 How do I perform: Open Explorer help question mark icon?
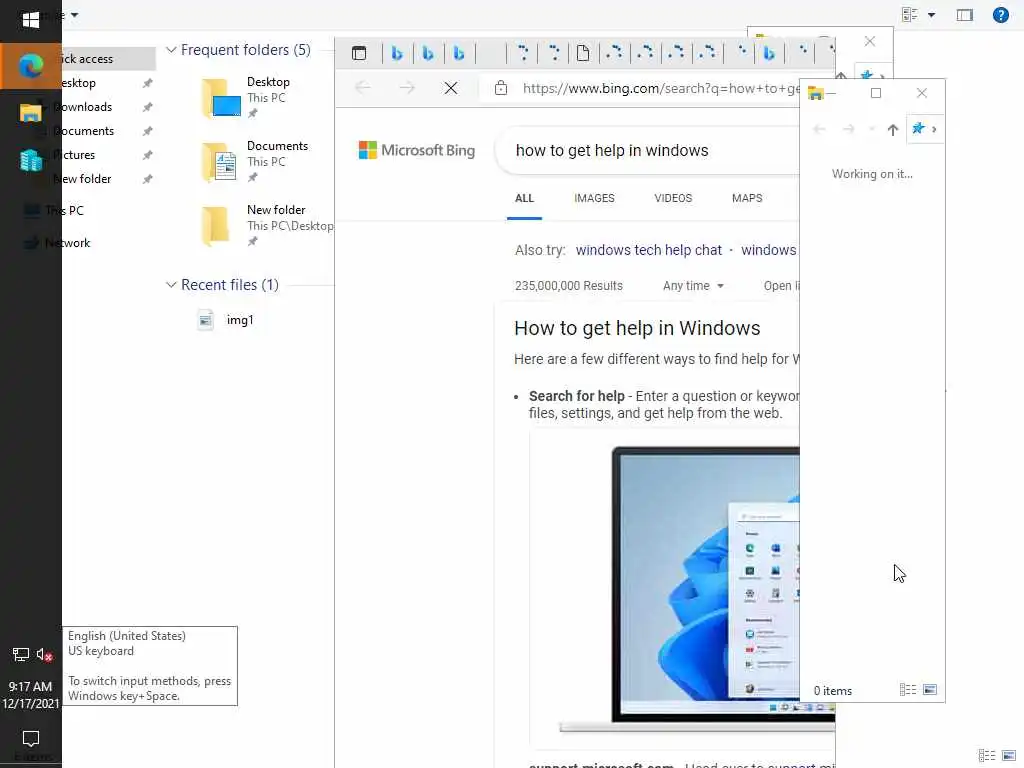coord(1000,14)
